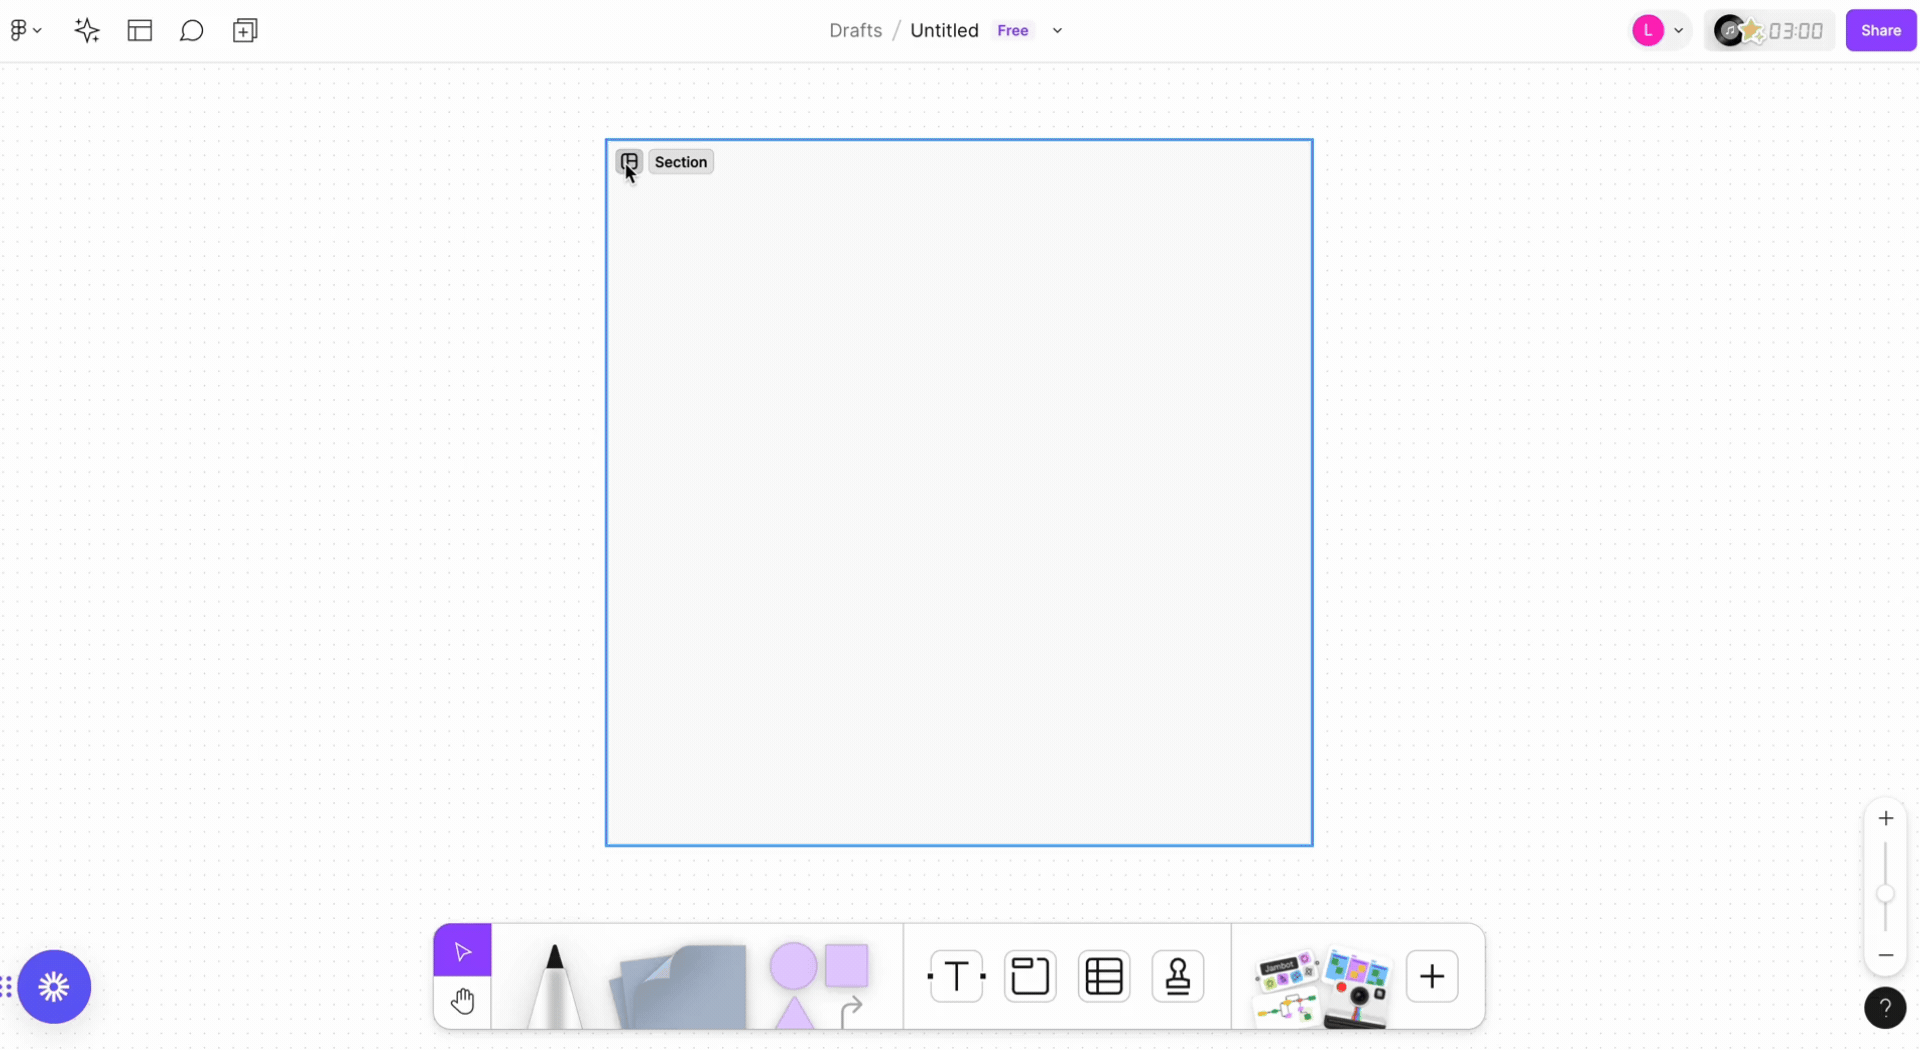1920x1050 pixels.
Task: Open the Drafts breadcrumb link
Action: (855, 31)
